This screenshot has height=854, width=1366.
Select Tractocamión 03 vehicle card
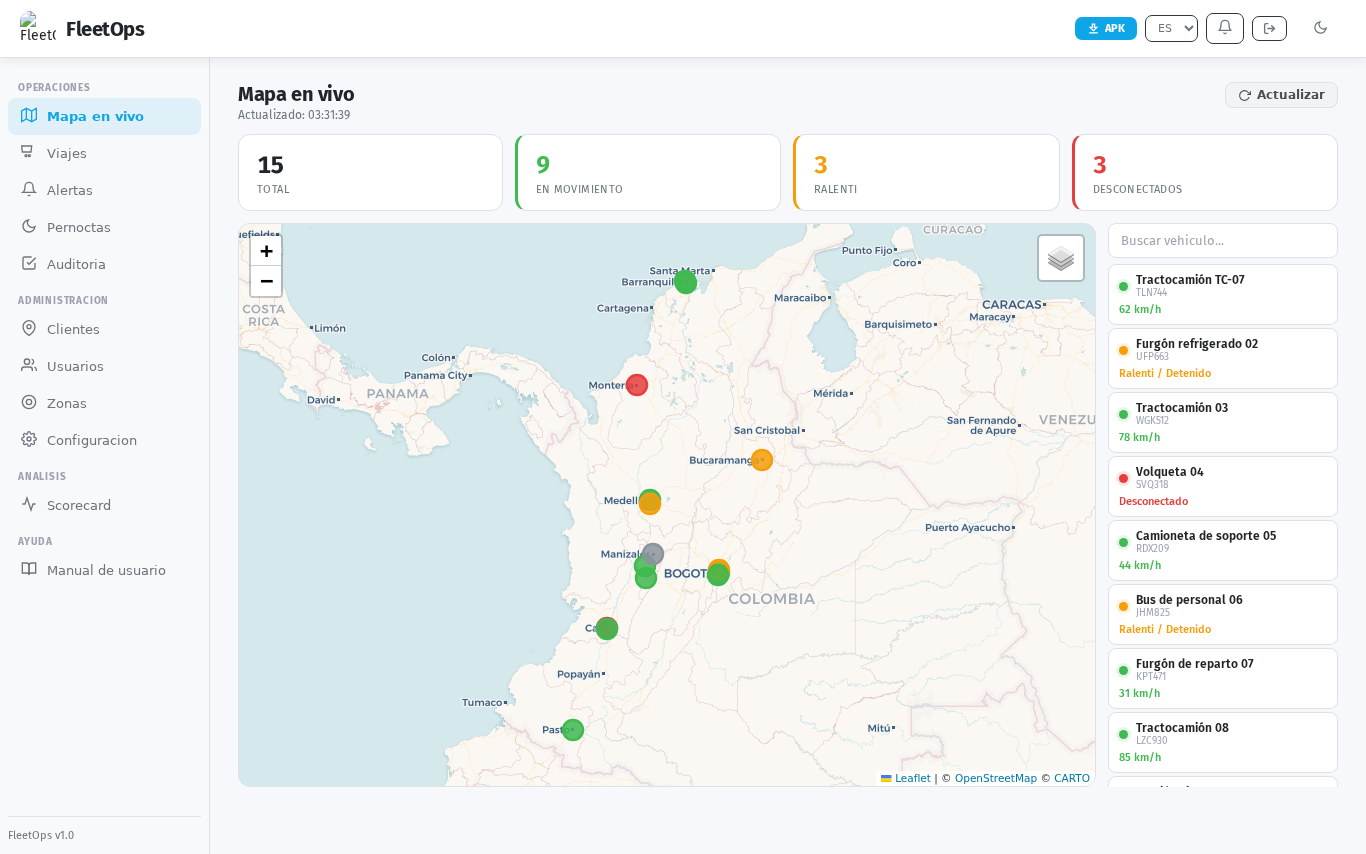[1223, 422]
